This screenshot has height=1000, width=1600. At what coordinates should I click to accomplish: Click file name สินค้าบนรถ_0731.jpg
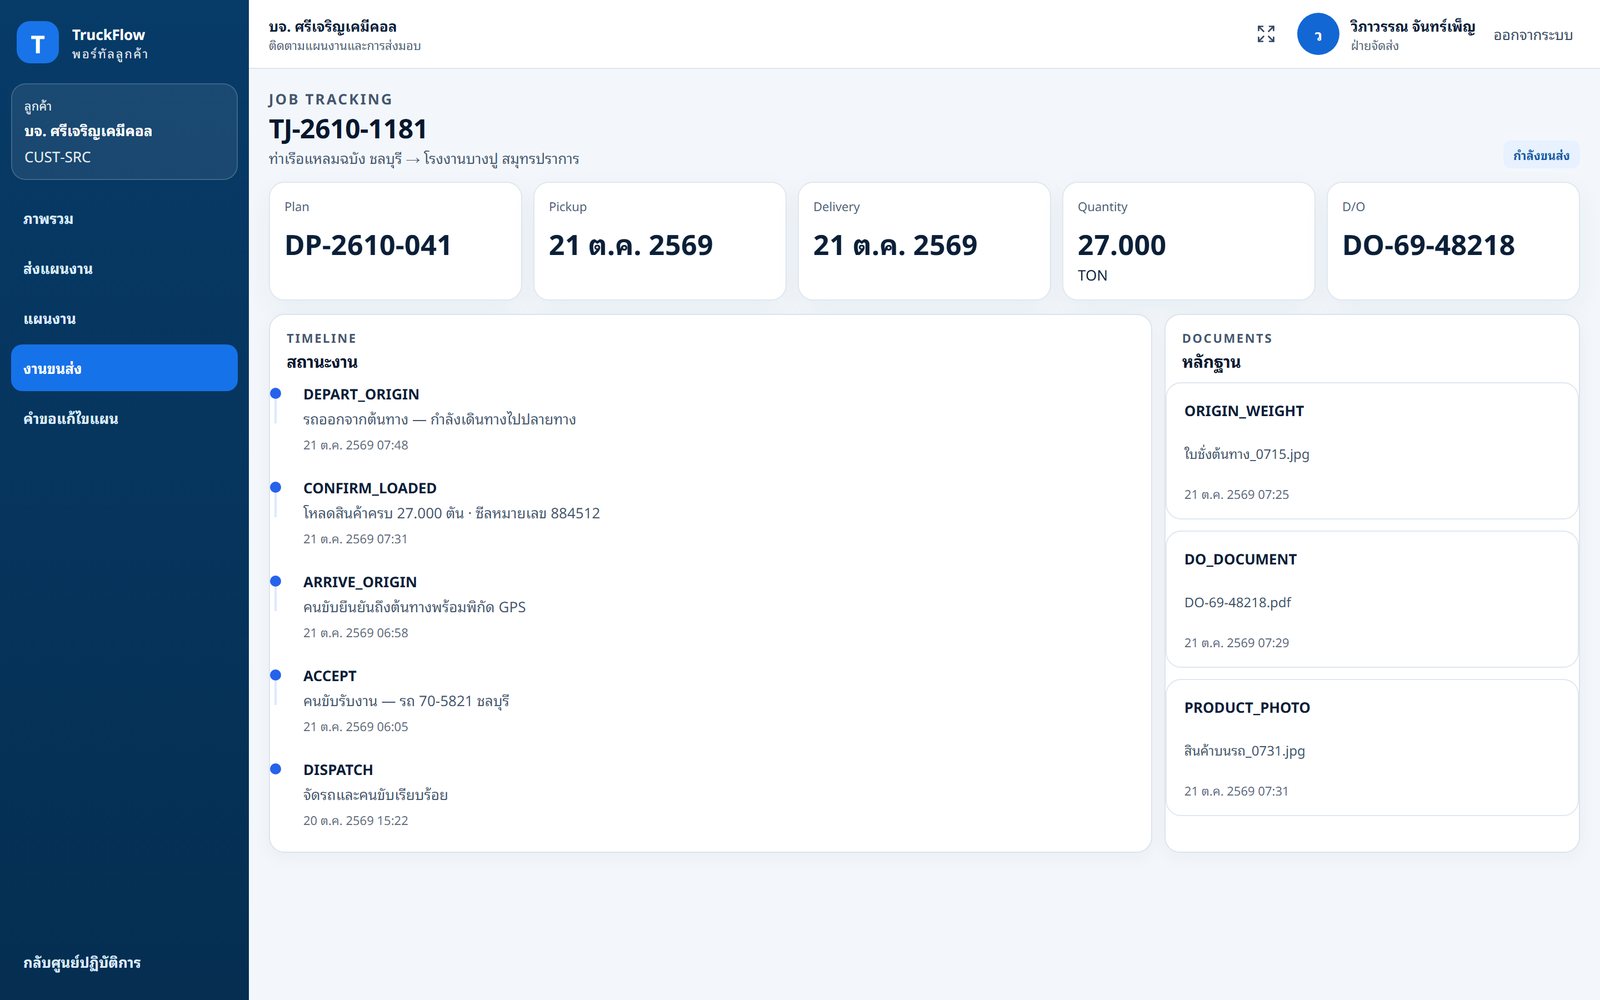1245,751
